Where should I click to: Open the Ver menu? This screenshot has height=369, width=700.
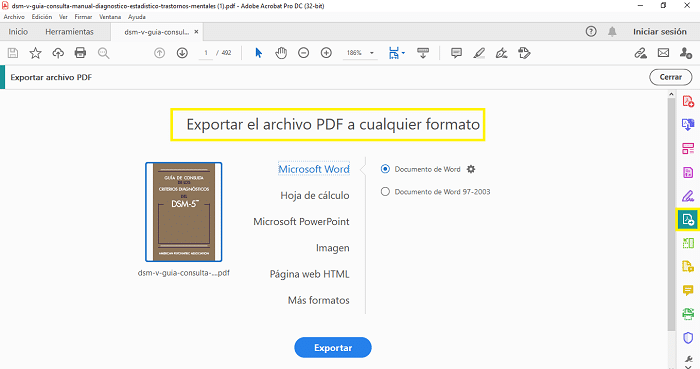click(x=63, y=17)
